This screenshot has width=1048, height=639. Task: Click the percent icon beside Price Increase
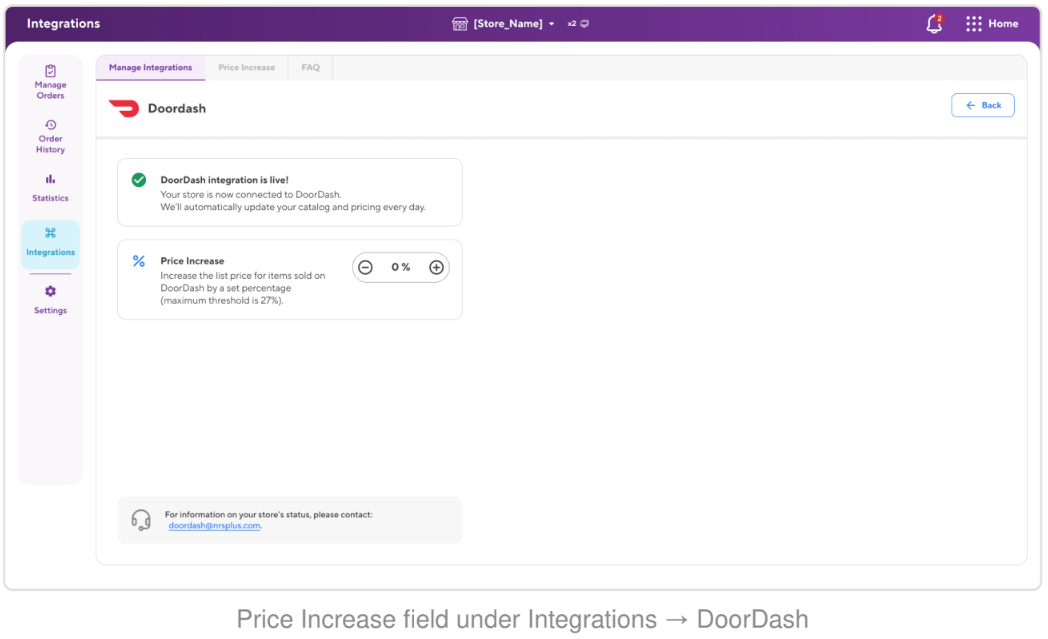point(138,261)
